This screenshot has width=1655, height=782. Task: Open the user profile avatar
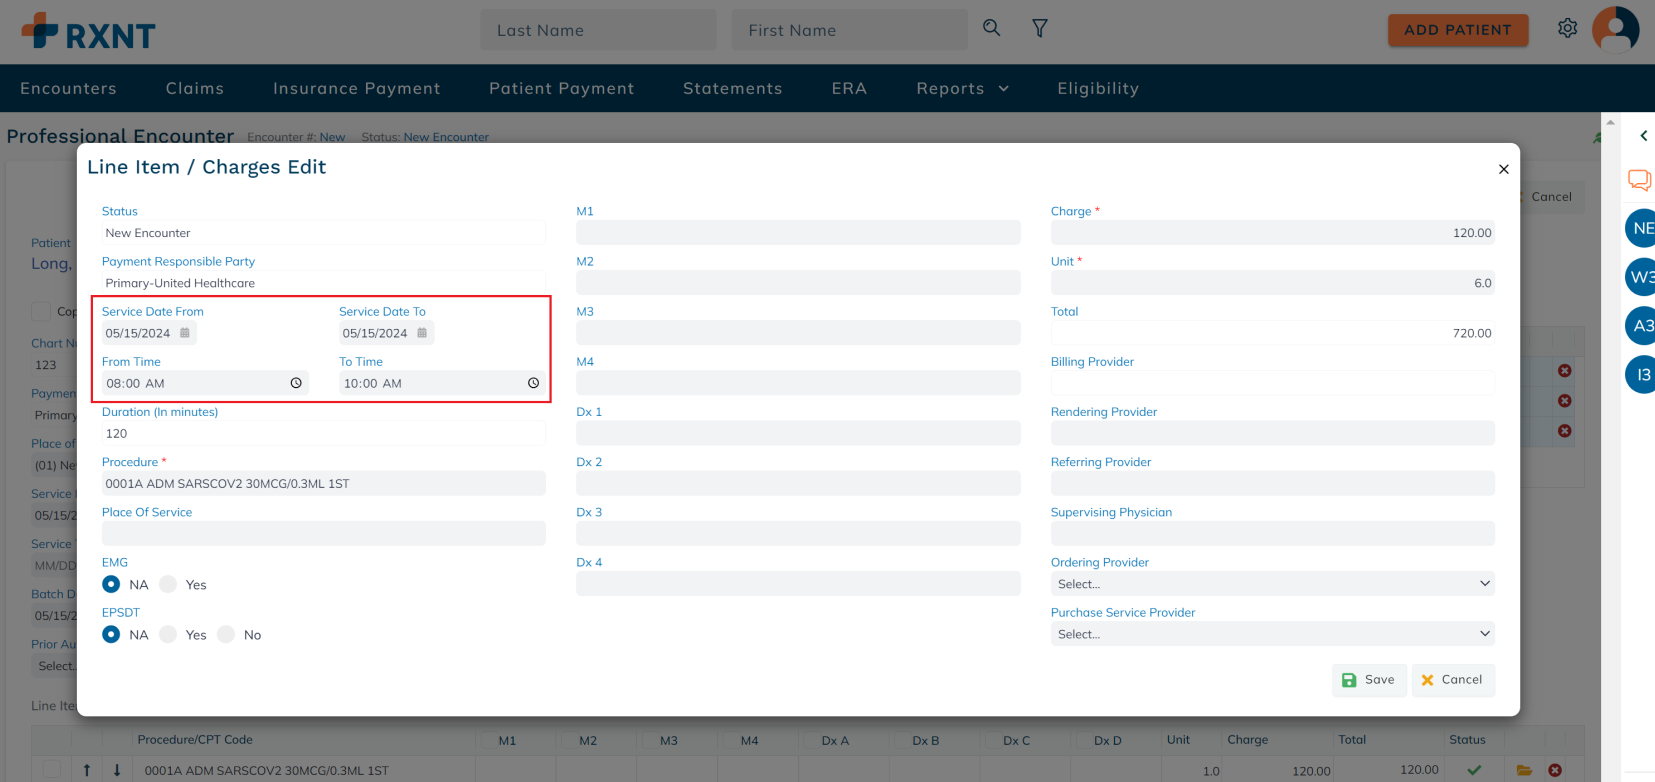point(1615,29)
